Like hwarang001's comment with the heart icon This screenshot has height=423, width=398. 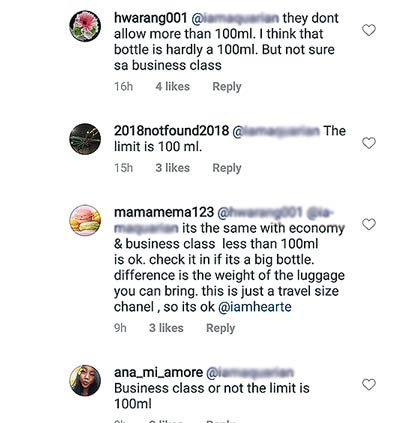click(x=369, y=30)
